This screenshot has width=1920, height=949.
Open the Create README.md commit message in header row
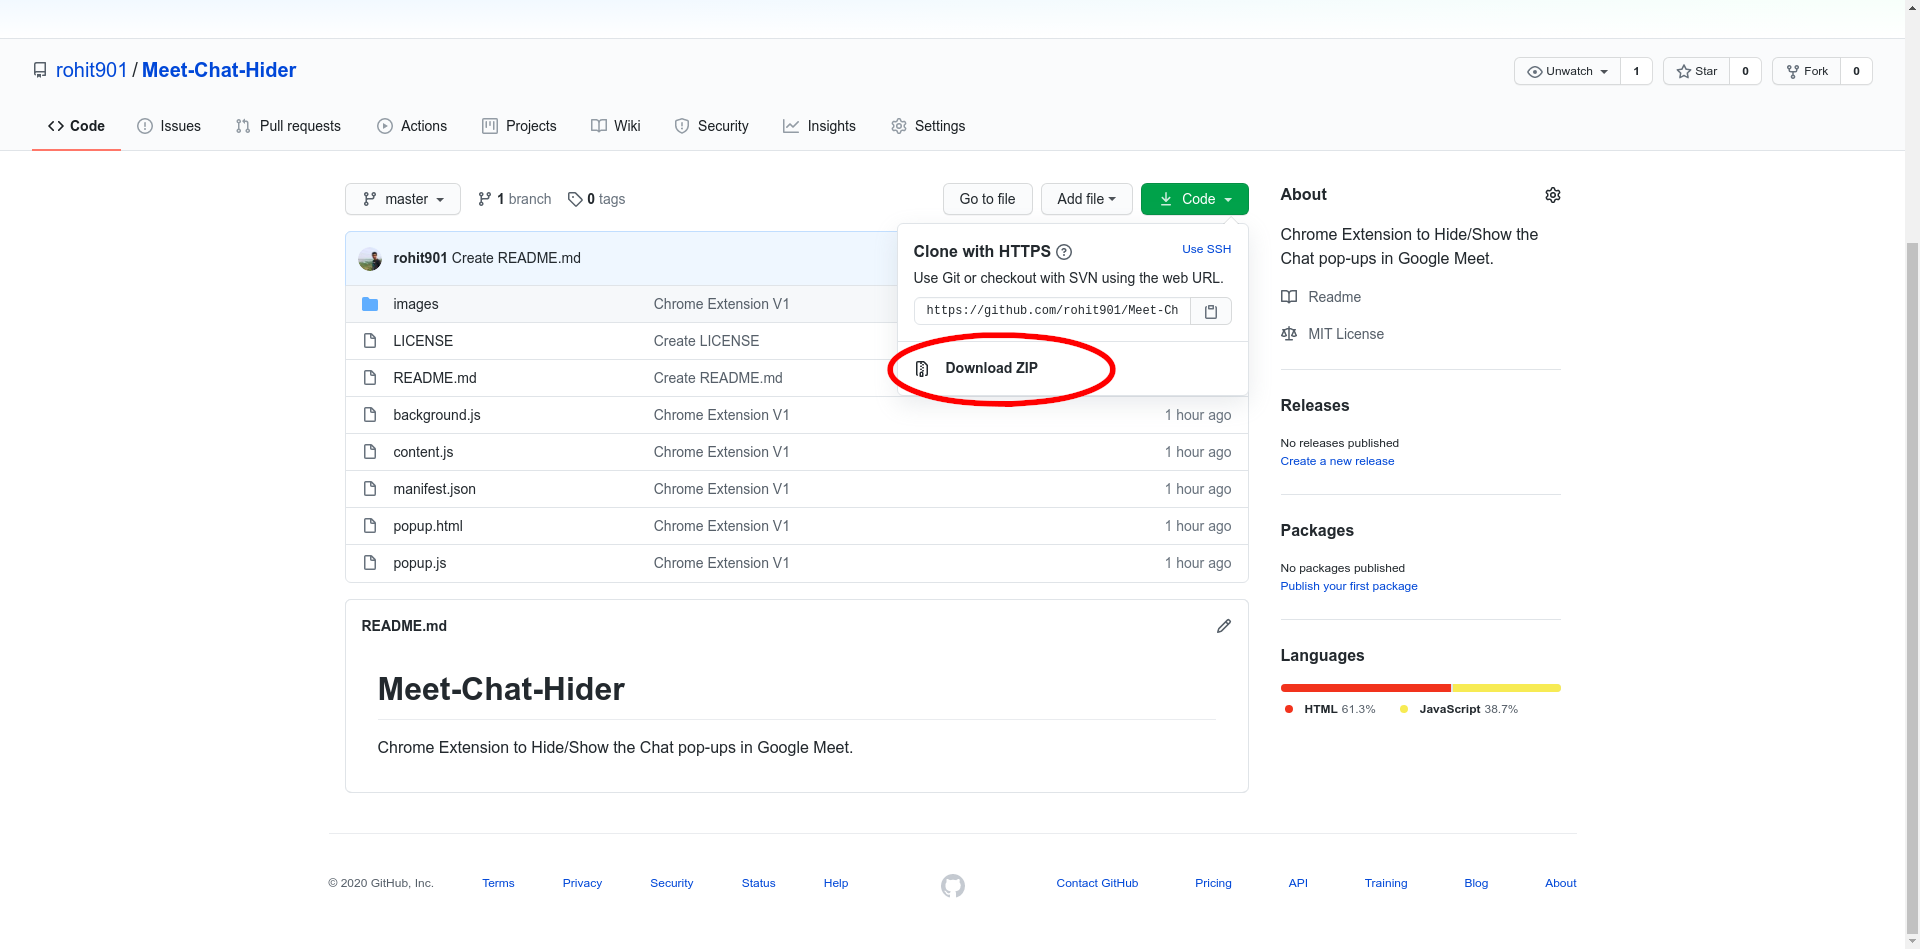click(x=516, y=258)
